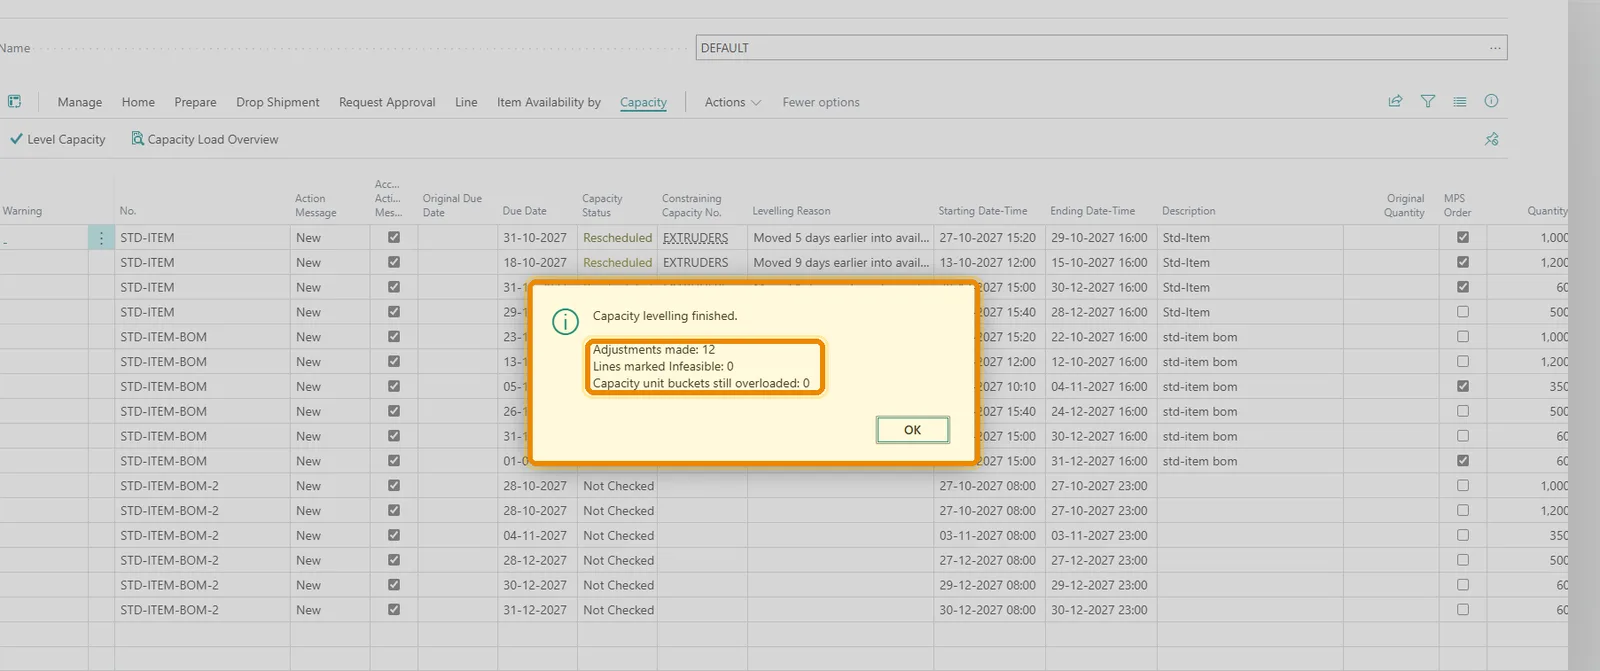Open the Line menu
Screen dimensions: 1600x671
(x=466, y=102)
